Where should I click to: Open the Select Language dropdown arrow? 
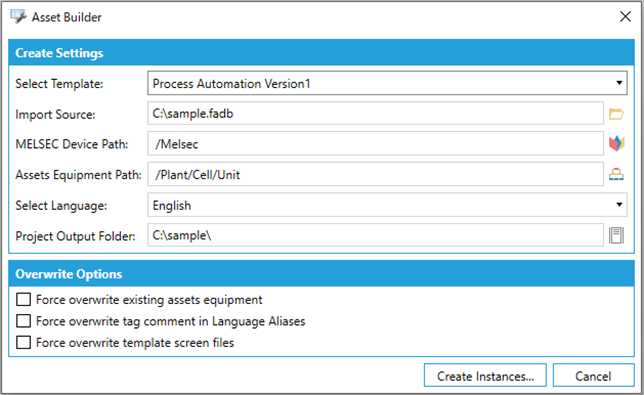pos(619,205)
